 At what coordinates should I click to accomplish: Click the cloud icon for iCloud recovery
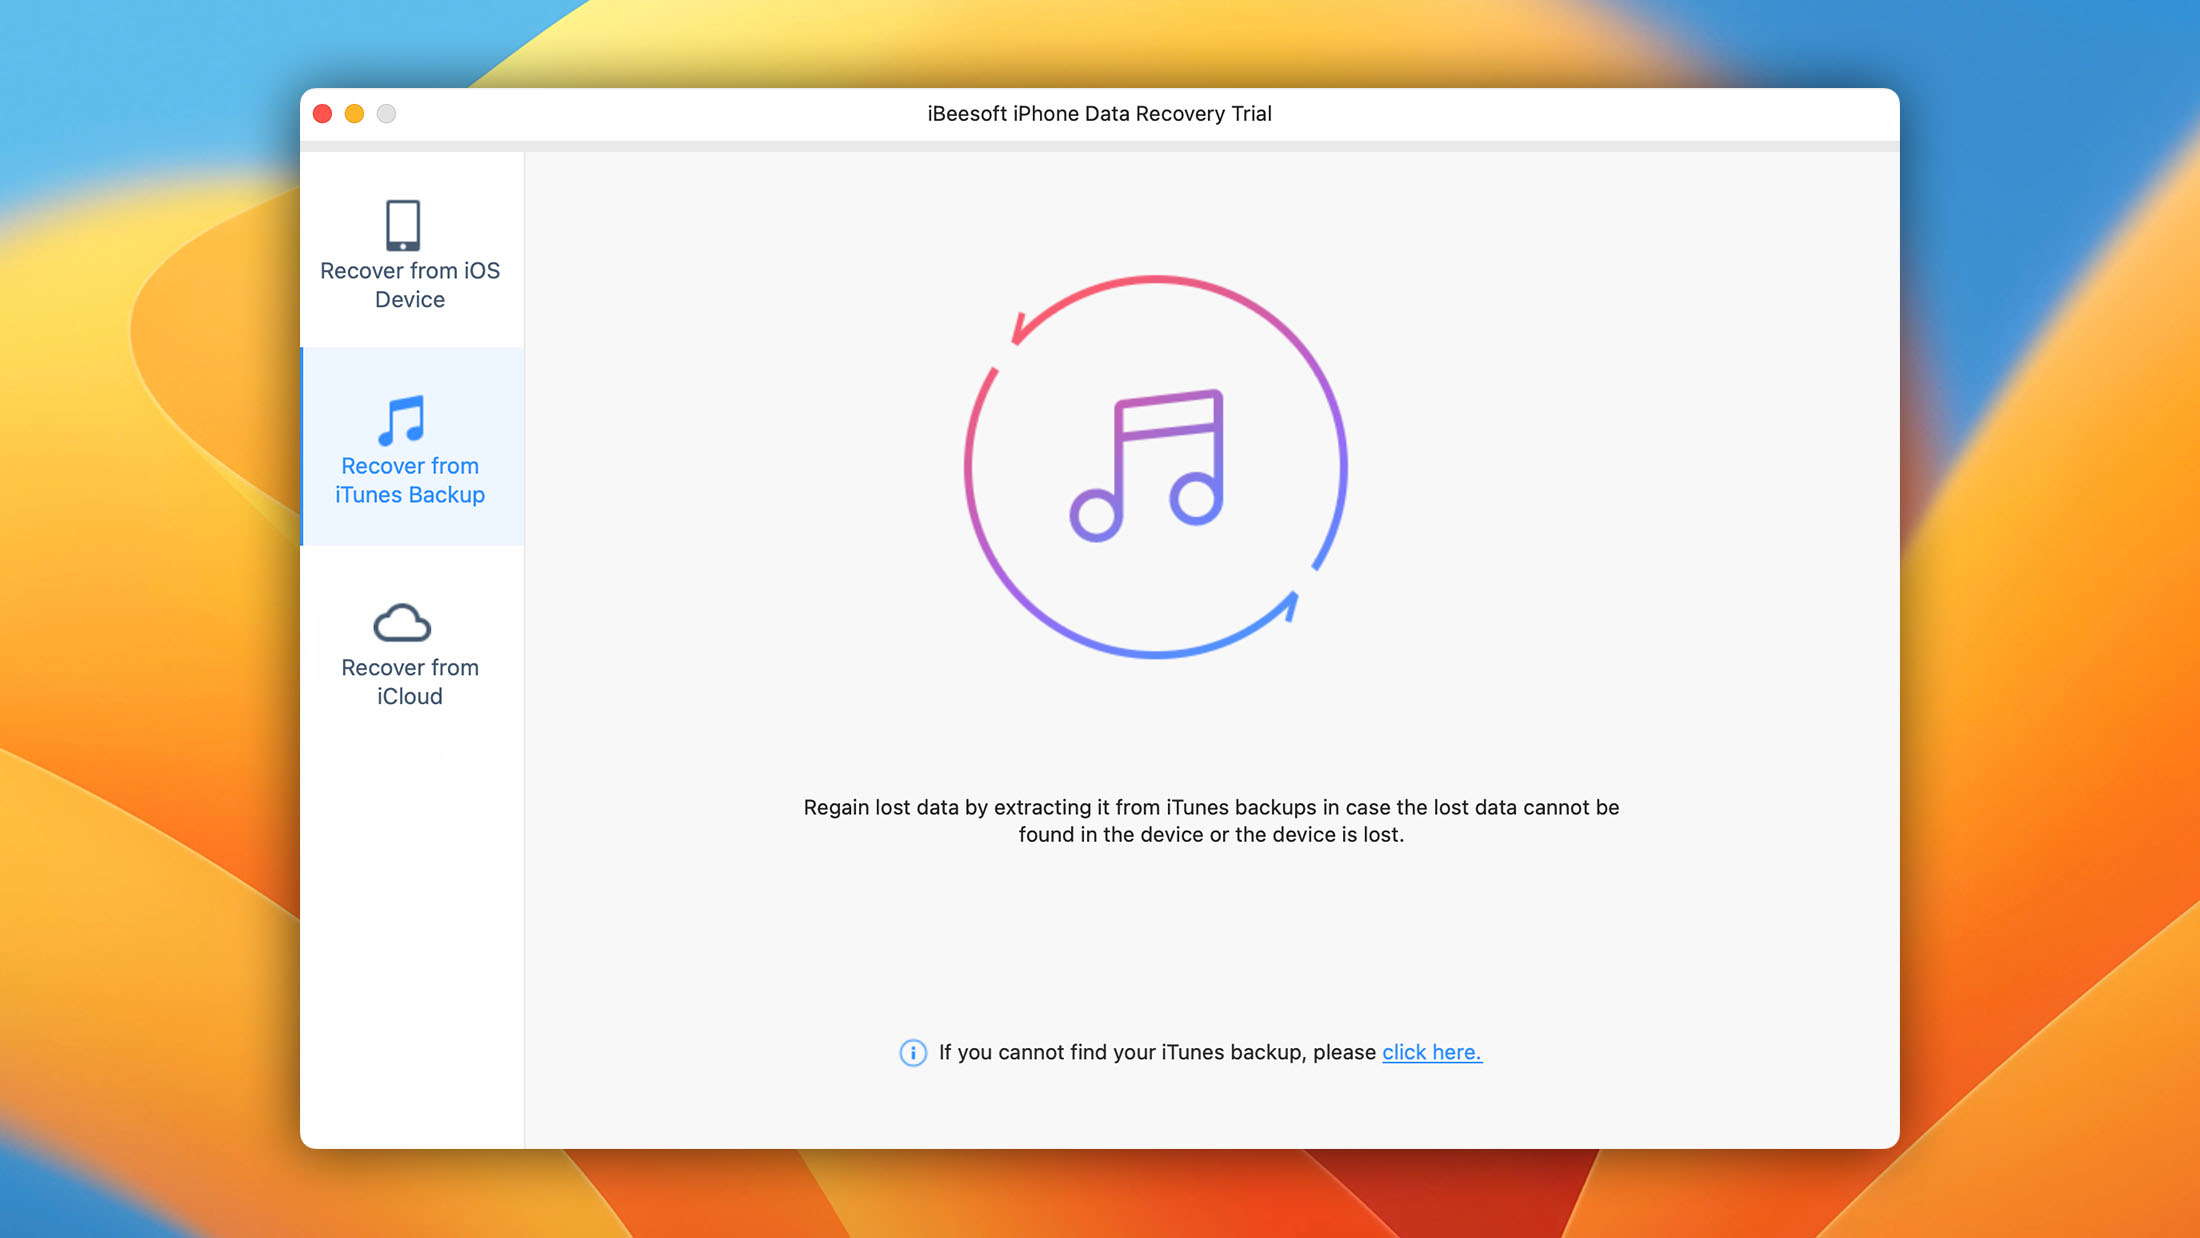[x=402, y=622]
